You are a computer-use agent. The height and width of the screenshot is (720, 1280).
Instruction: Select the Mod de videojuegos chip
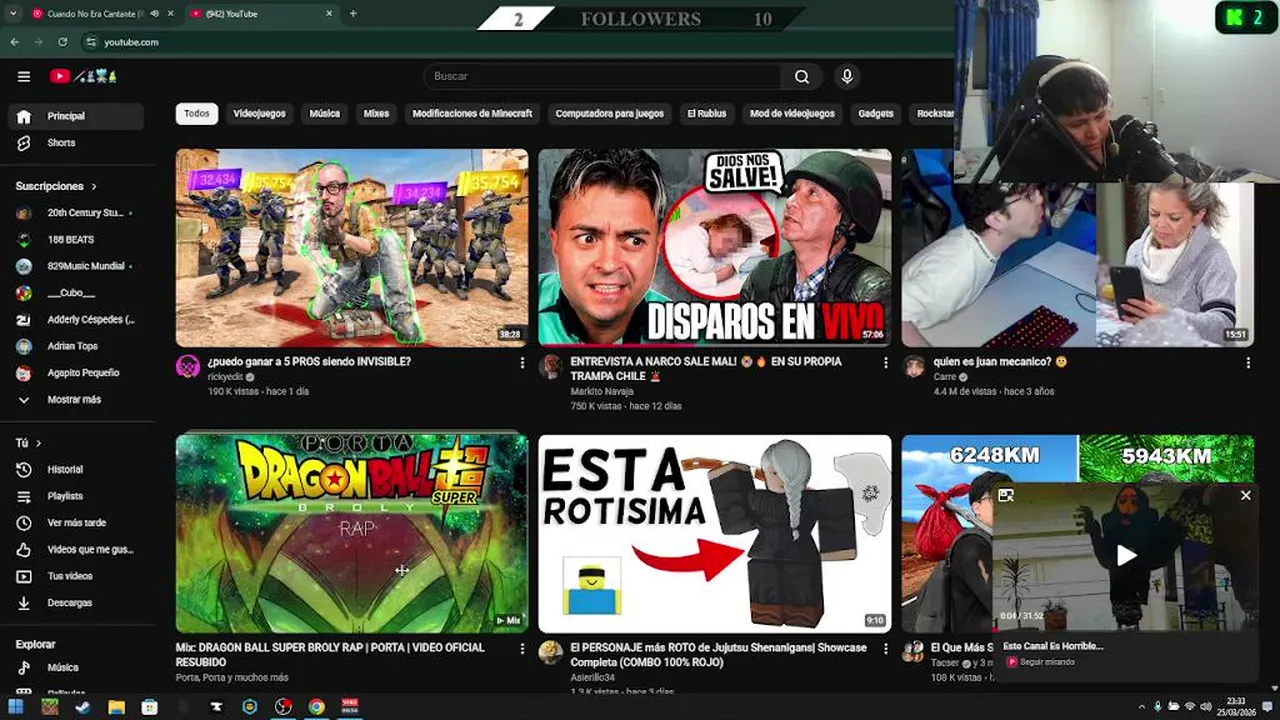pos(792,113)
